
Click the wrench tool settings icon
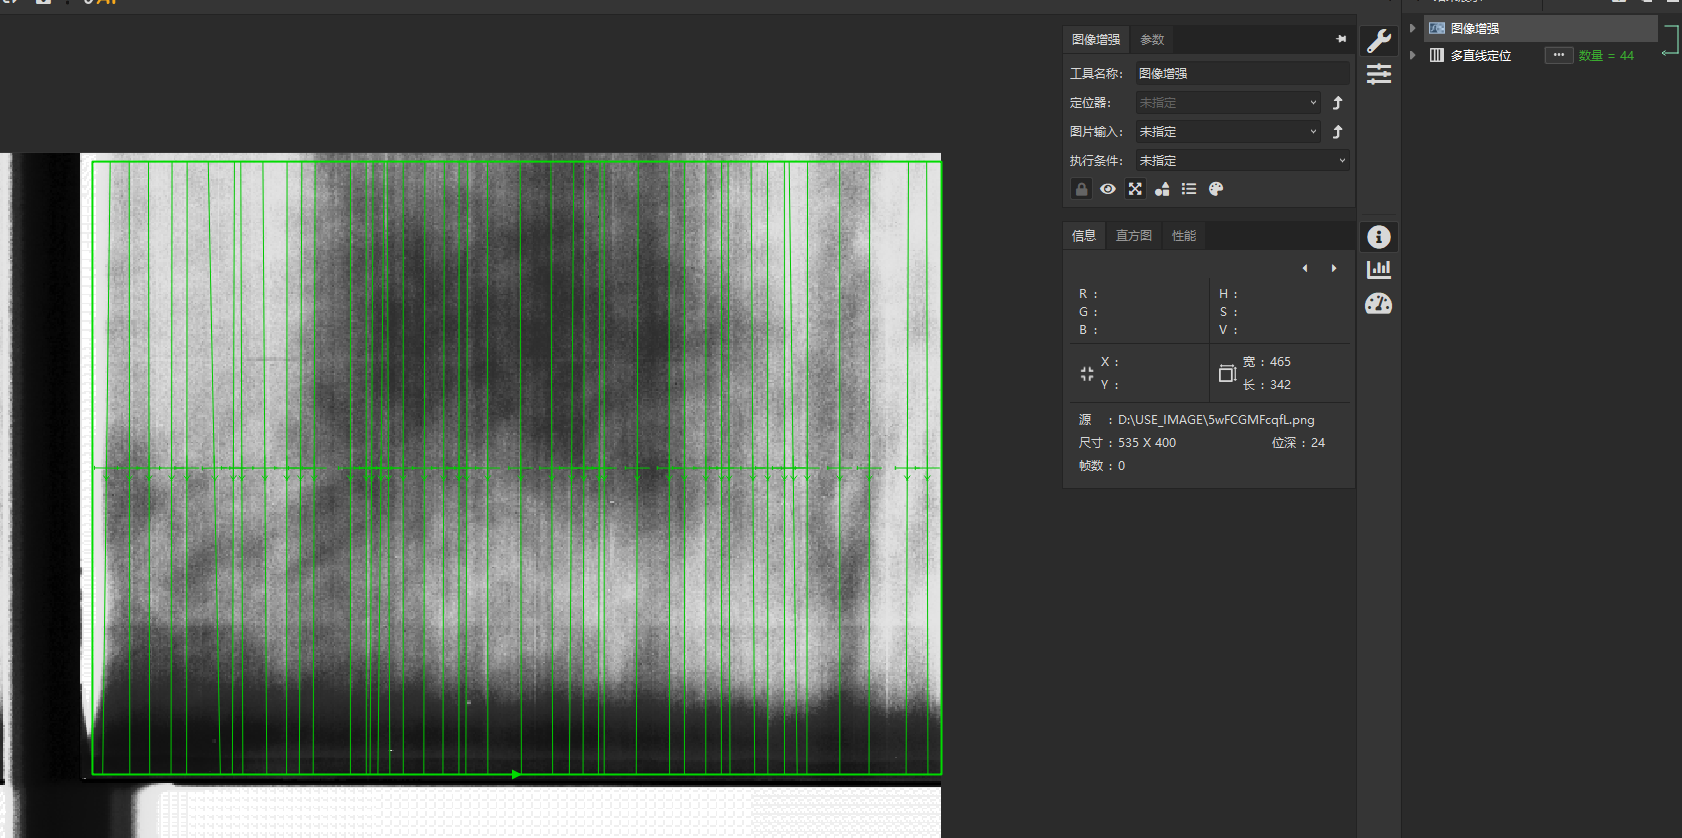pos(1379,40)
